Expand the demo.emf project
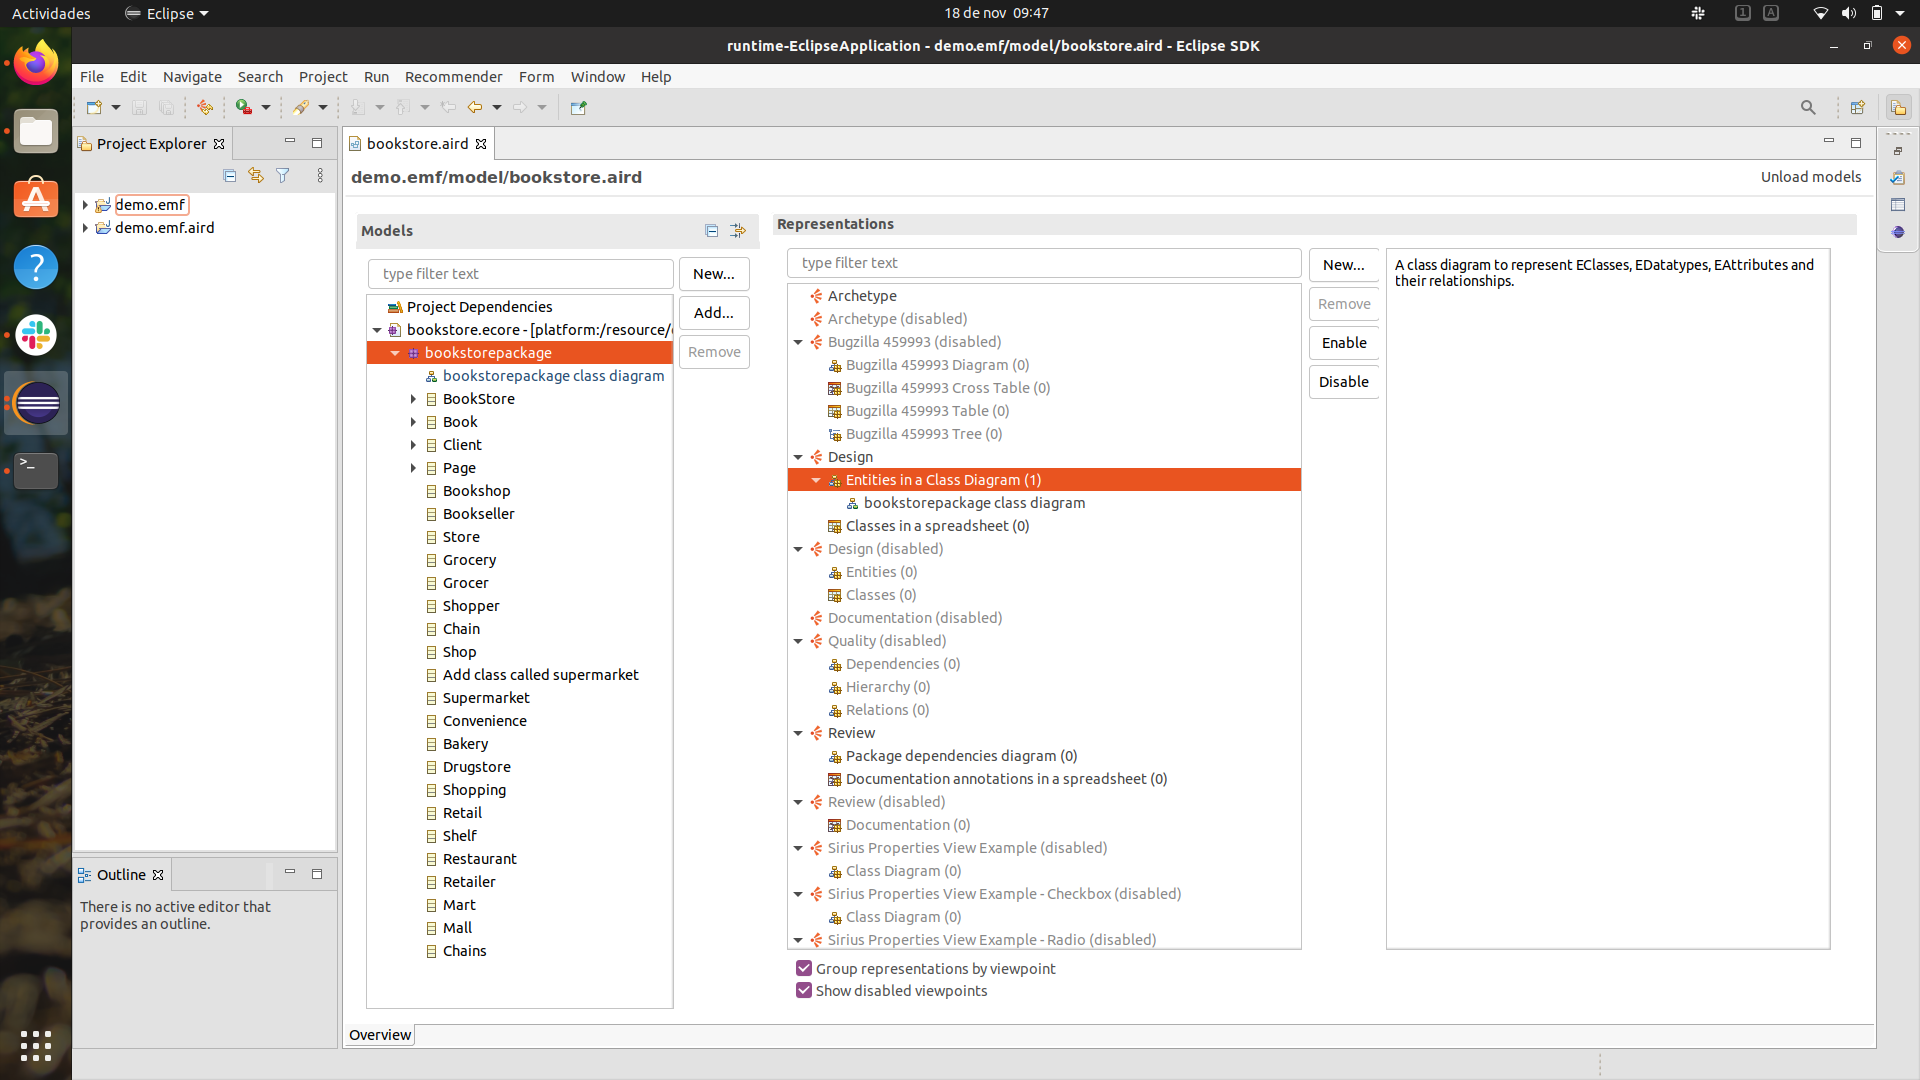 [85, 205]
